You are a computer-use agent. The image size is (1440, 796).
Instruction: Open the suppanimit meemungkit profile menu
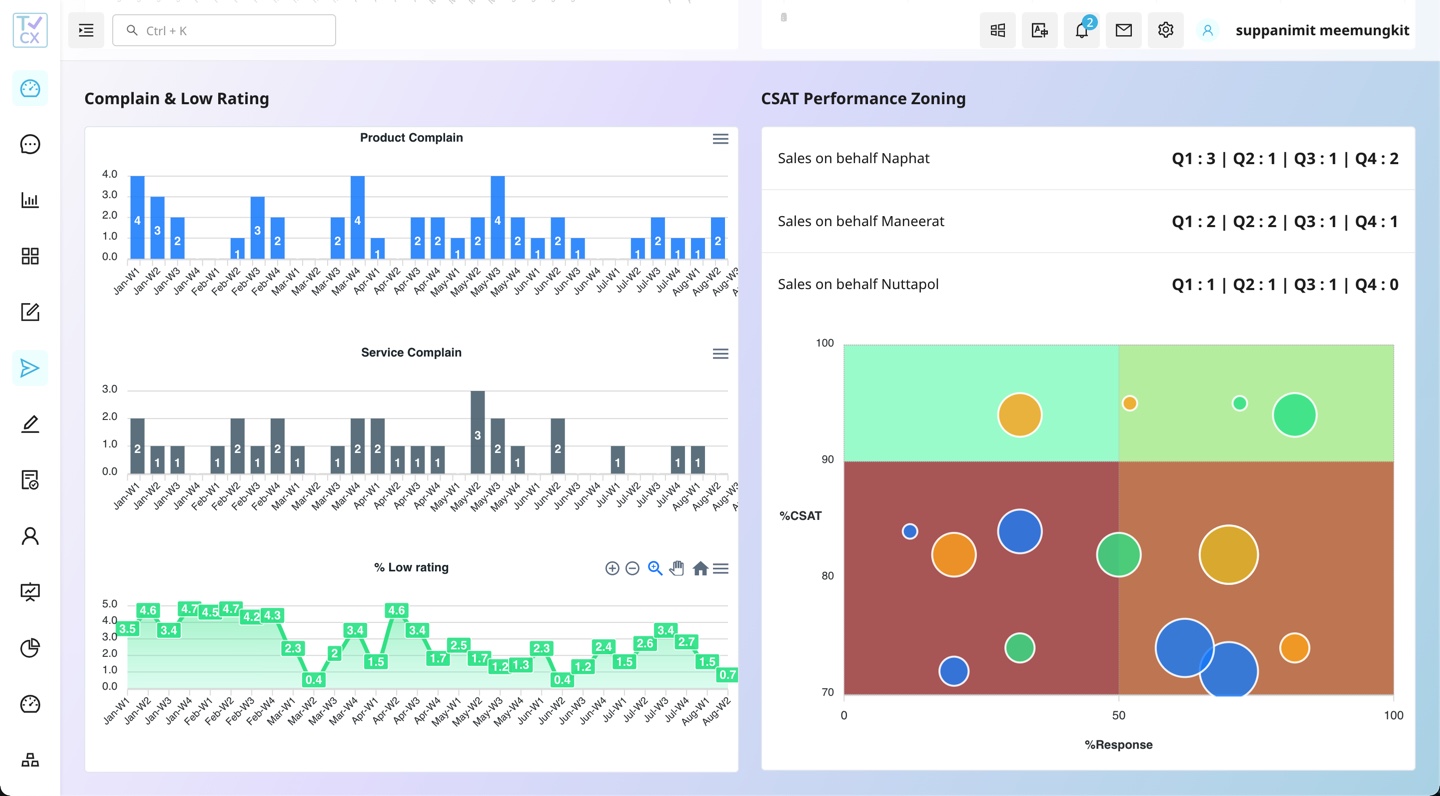click(x=1322, y=30)
